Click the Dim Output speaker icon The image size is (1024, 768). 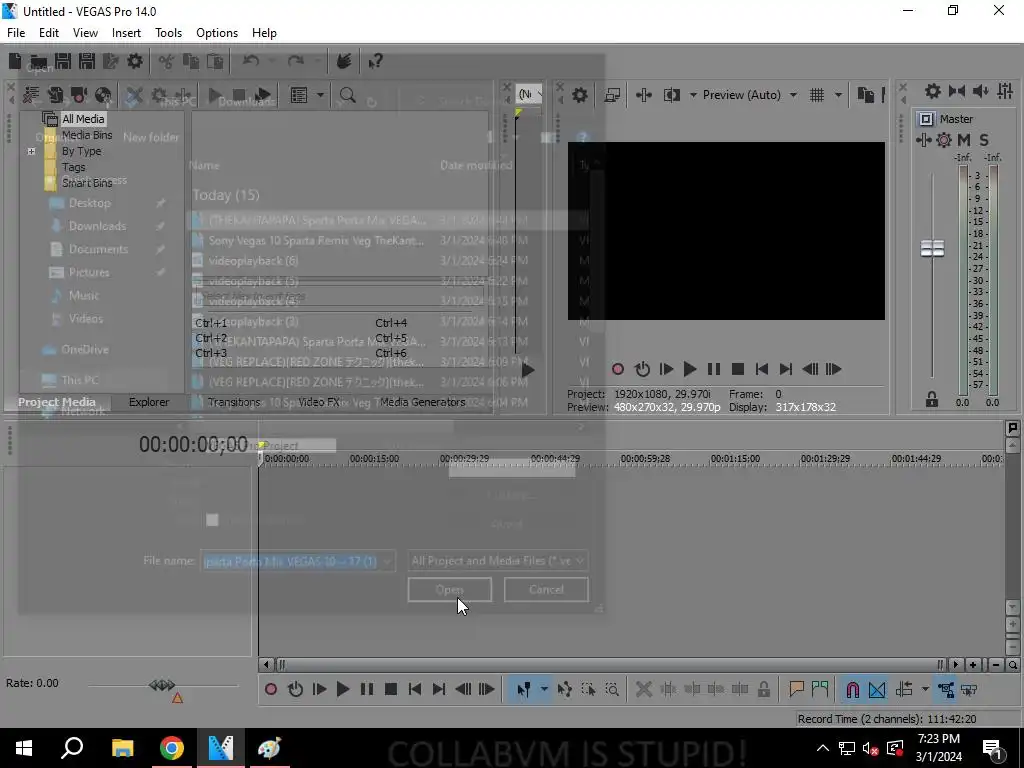[x=981, y=91]
